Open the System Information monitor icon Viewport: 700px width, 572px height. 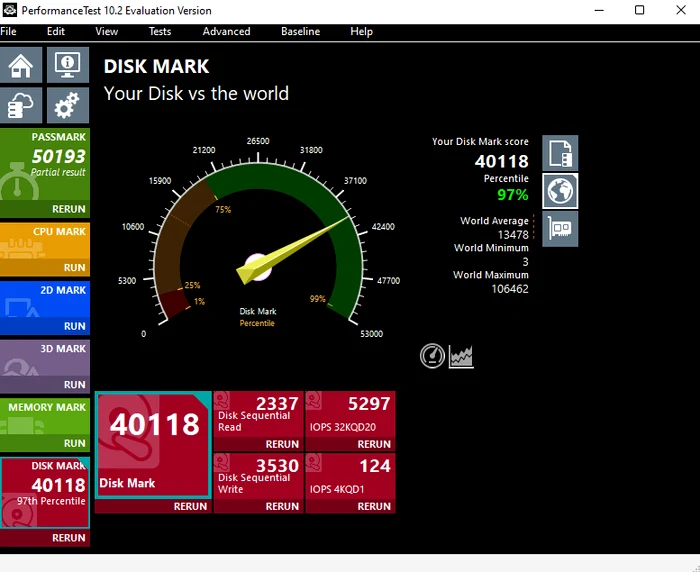[x=68, y=65]
